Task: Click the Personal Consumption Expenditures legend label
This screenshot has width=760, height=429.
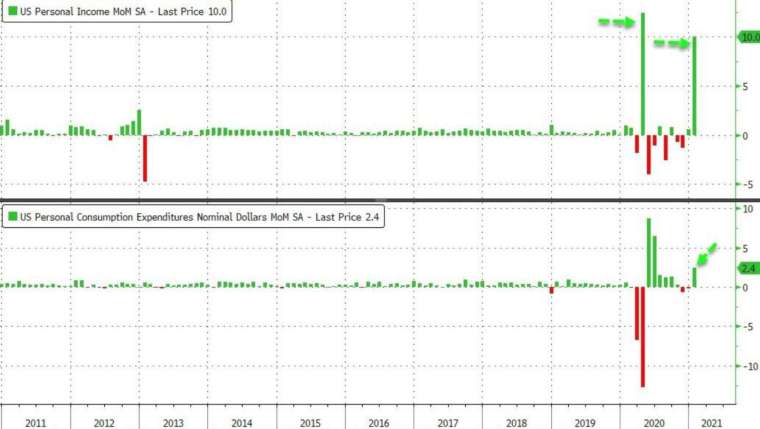Action: pos(199,217)
